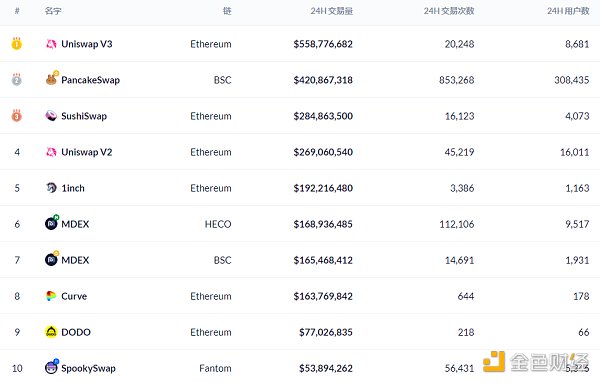Open the BSC MDEX name link in row 7

click(x=75, y=260)
